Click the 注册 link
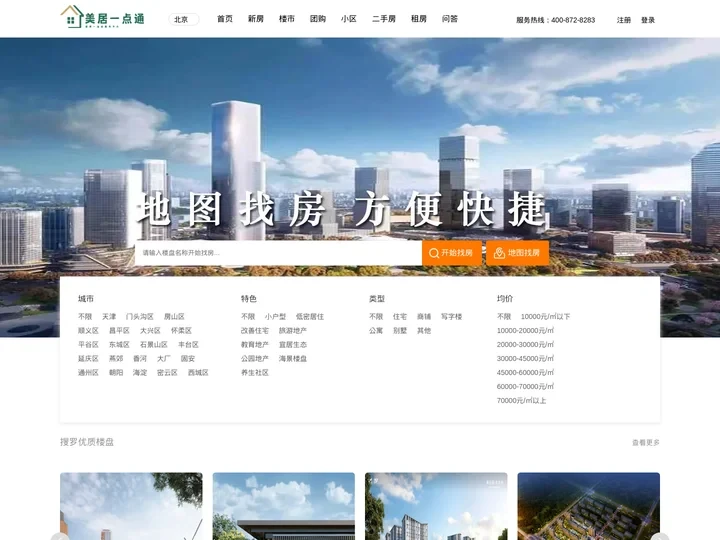 [624, 20]
